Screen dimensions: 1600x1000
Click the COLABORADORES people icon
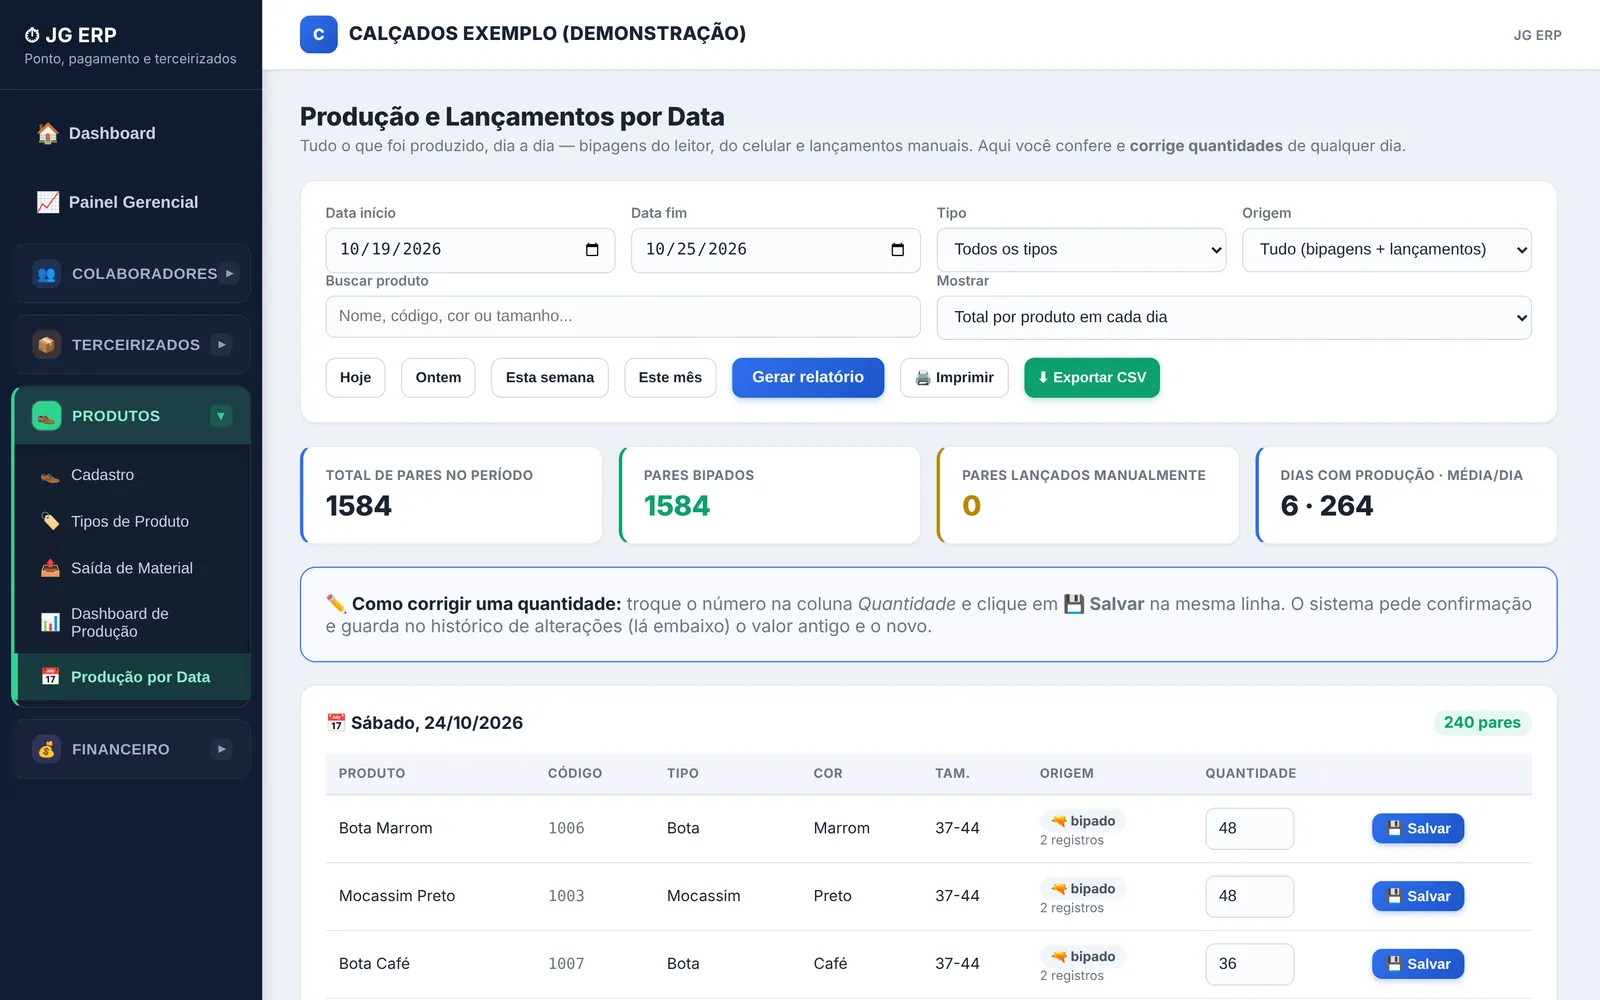[x=46, y=273]
